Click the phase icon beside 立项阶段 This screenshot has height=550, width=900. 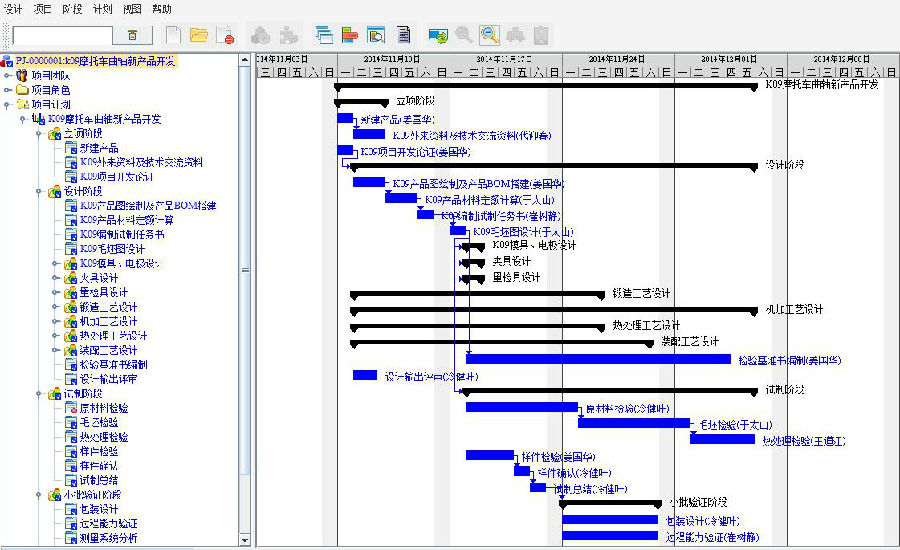click(55, 133)
